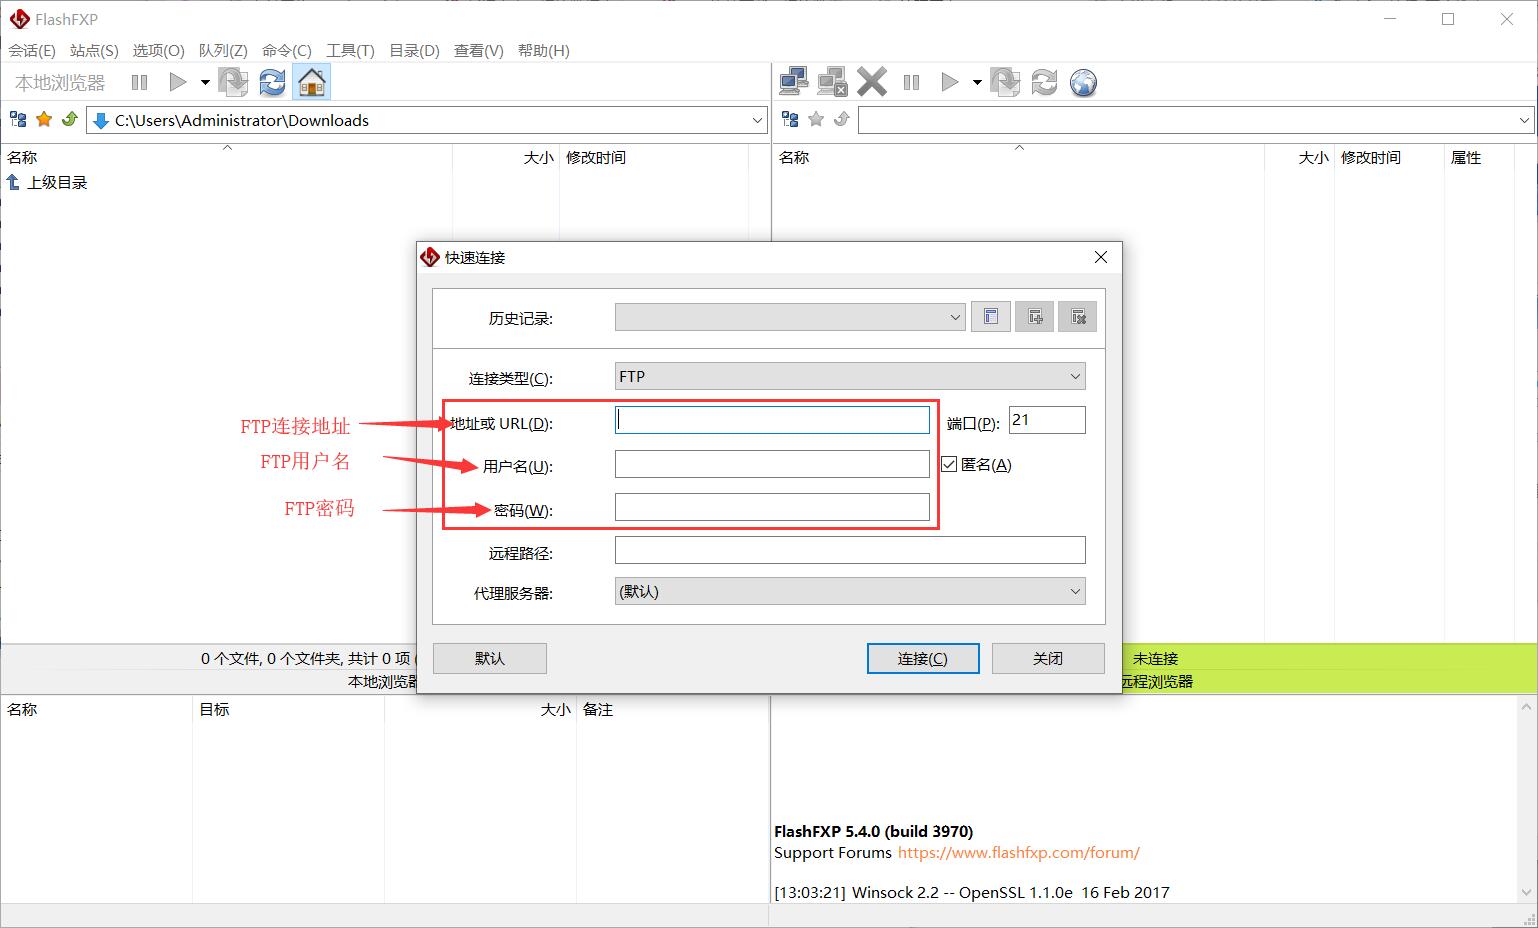This screenshot has width=1538, height=928.
Task: Click the disconnect icon in remote toolbar
Action: (832, 82)
